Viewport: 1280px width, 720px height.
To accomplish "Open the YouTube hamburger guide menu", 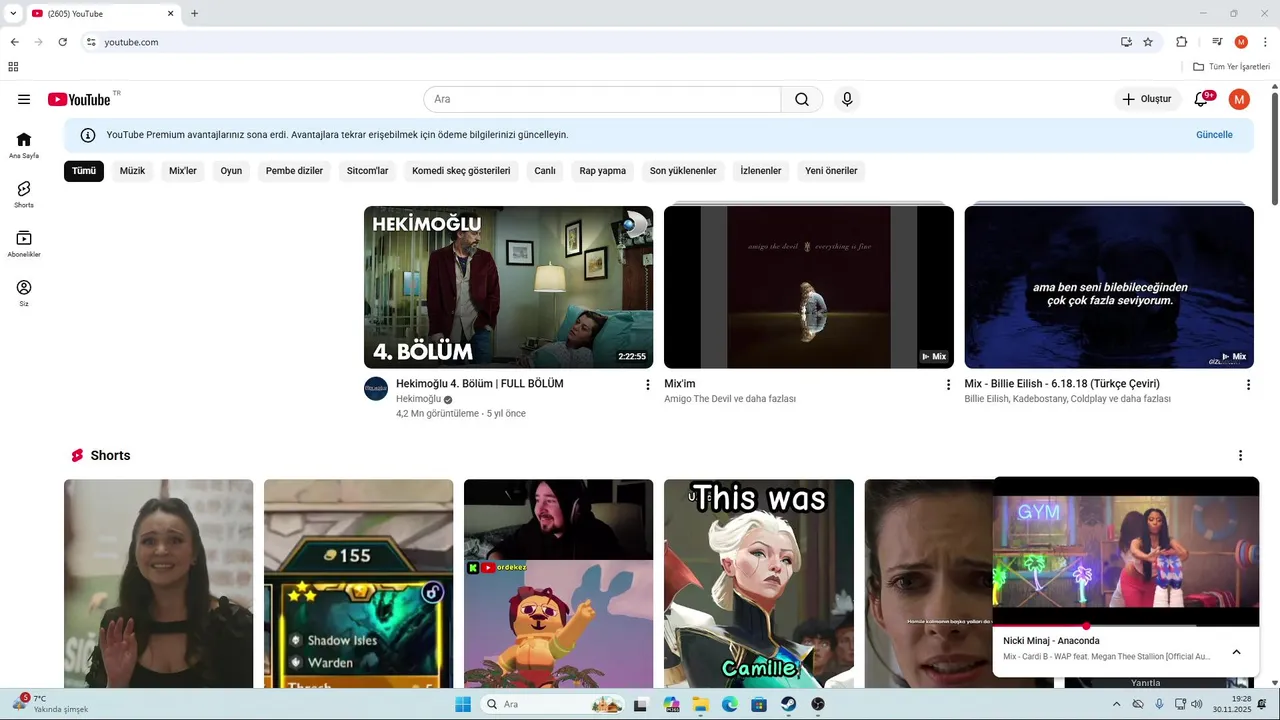I will [24, 99].
